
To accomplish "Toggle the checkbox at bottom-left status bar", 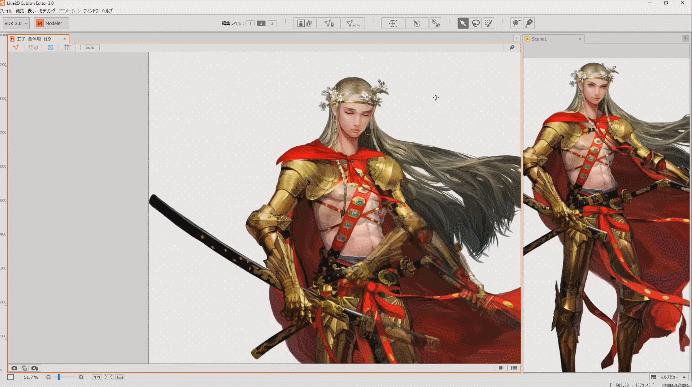I will coord(11,377).
